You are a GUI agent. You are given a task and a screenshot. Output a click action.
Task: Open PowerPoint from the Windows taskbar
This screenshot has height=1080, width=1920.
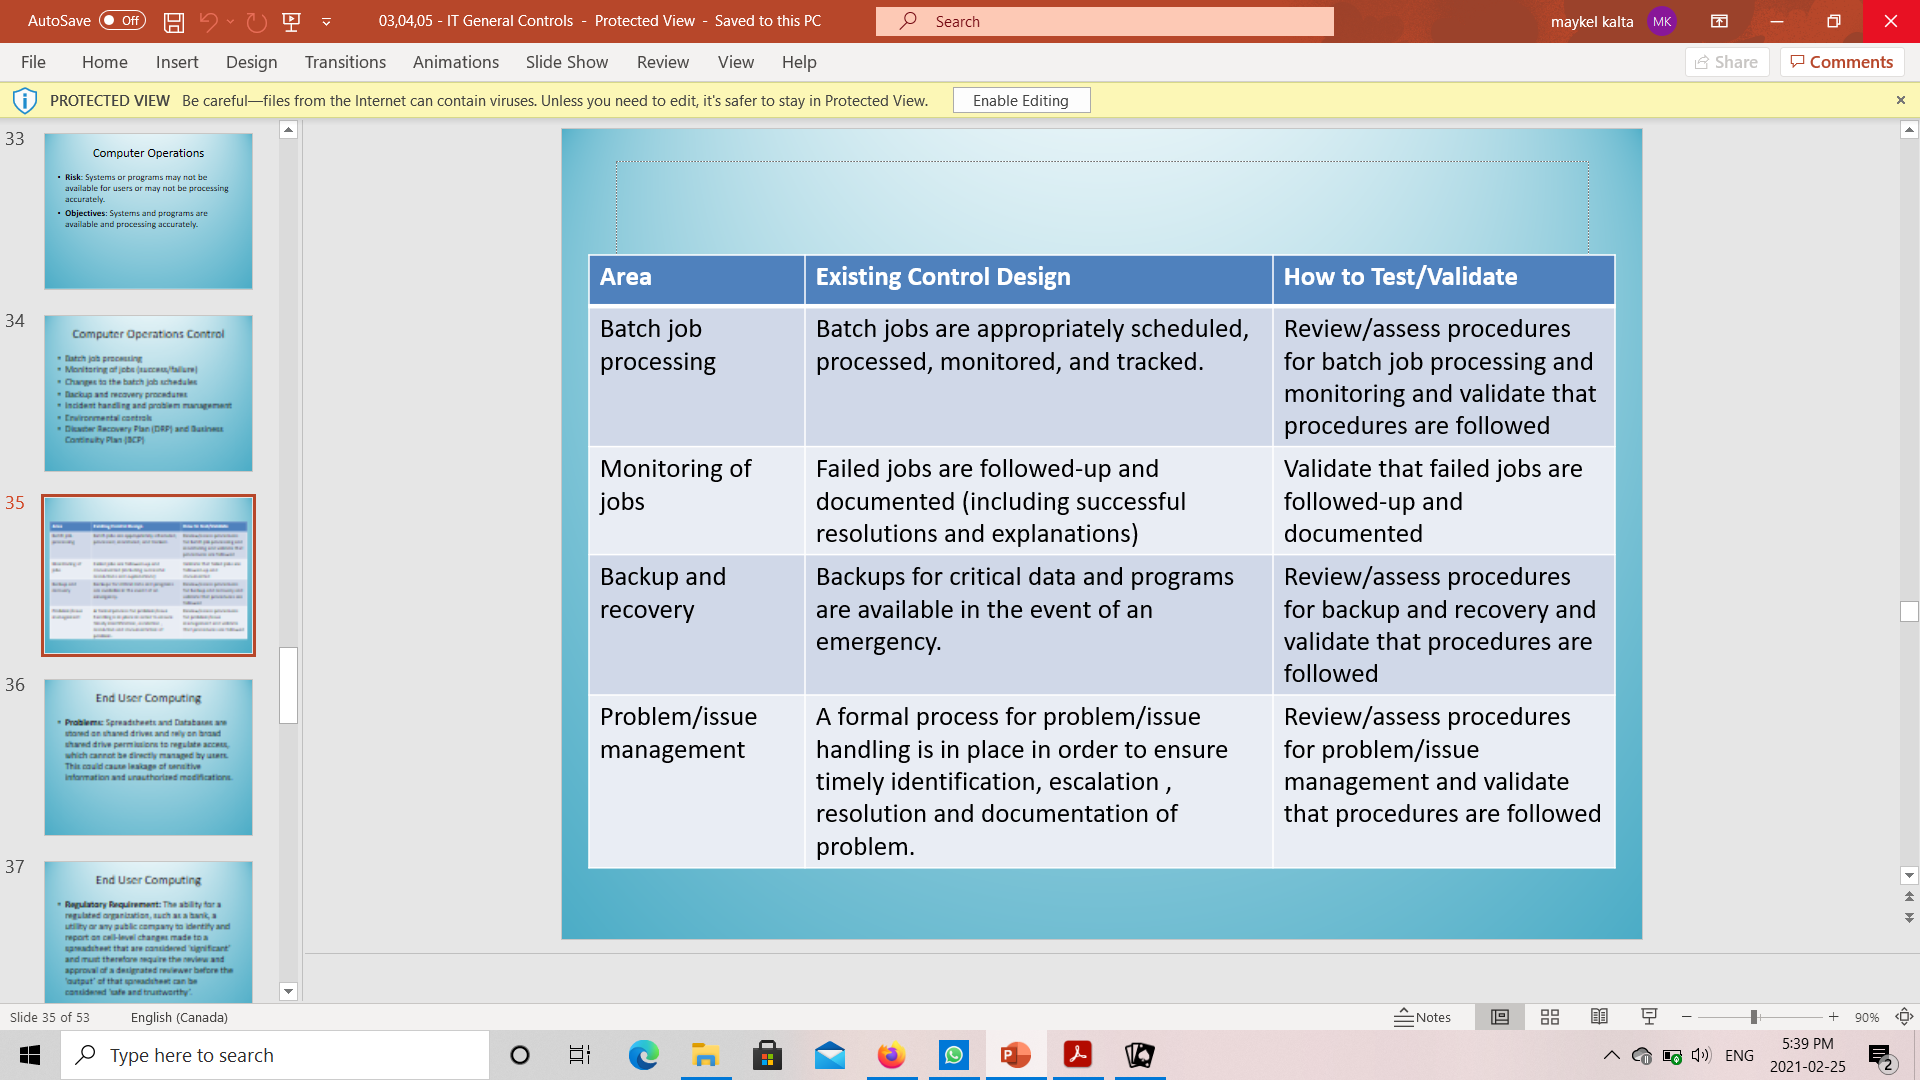1015,1055
